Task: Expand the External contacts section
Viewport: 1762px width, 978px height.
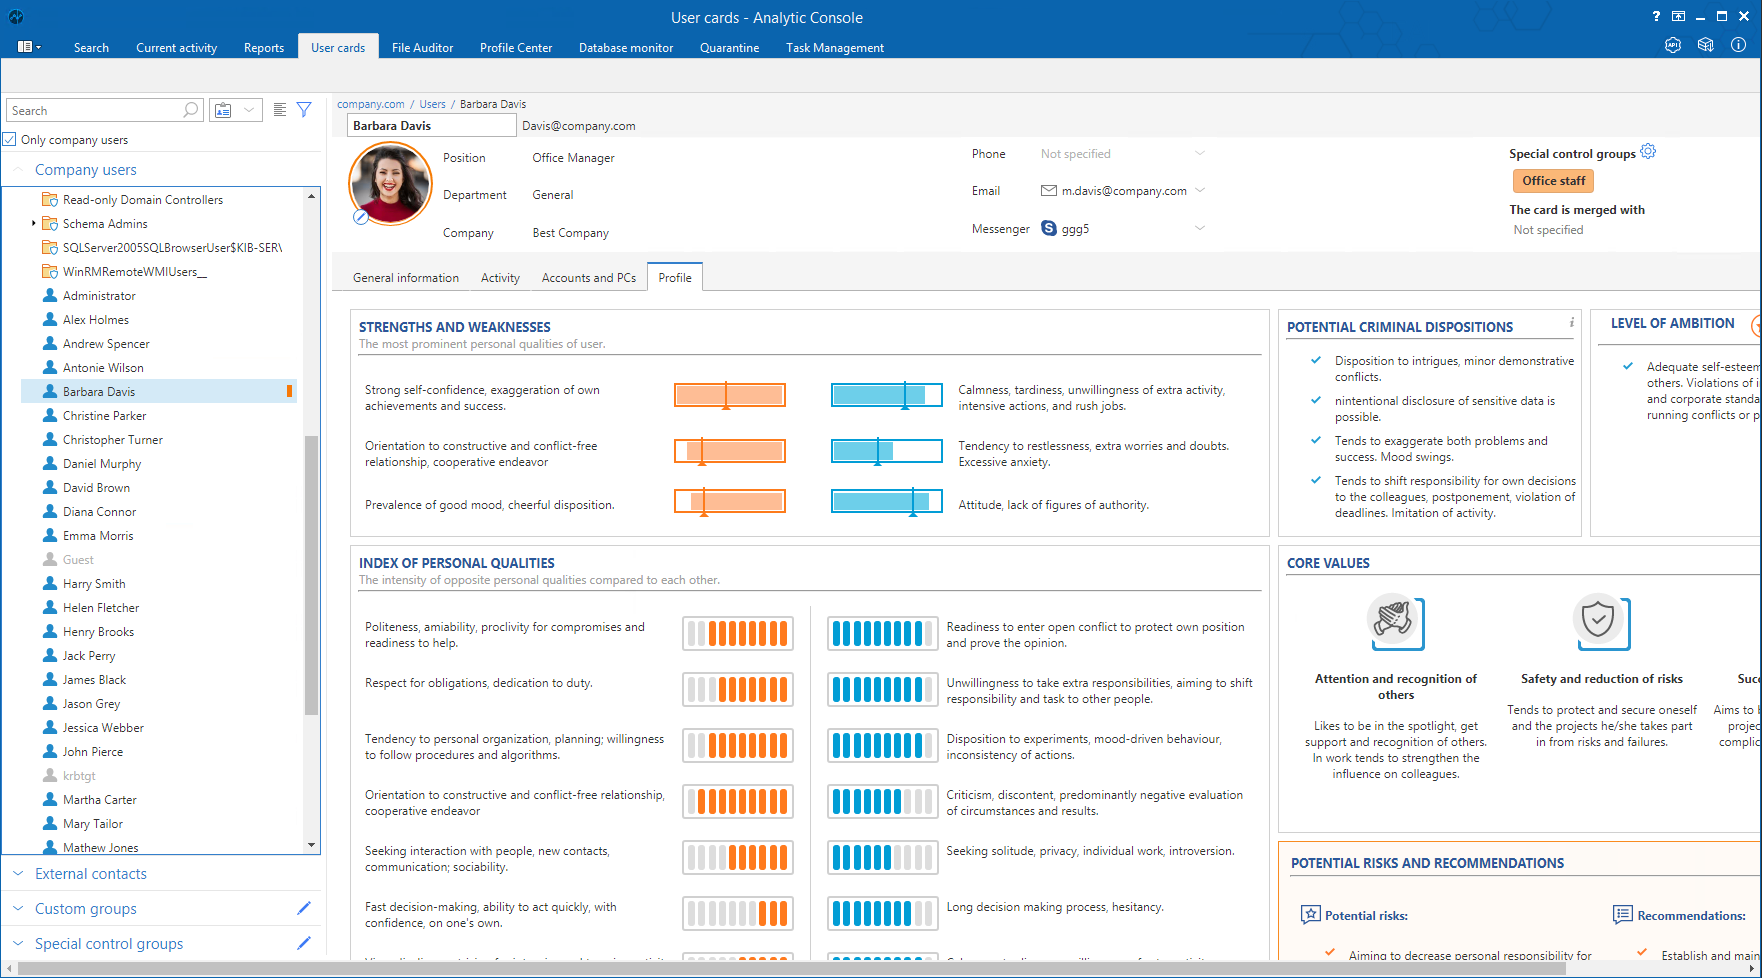Action: pyautogui.click(x=18, y=873)
